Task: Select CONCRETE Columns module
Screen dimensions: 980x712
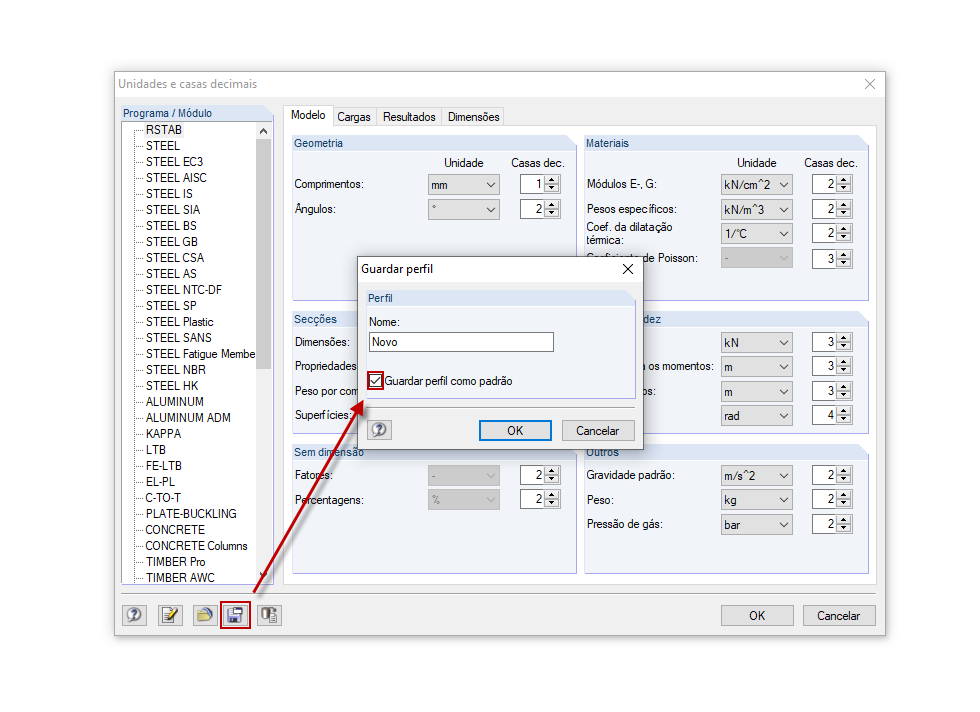Action: (x=196, y=546)
